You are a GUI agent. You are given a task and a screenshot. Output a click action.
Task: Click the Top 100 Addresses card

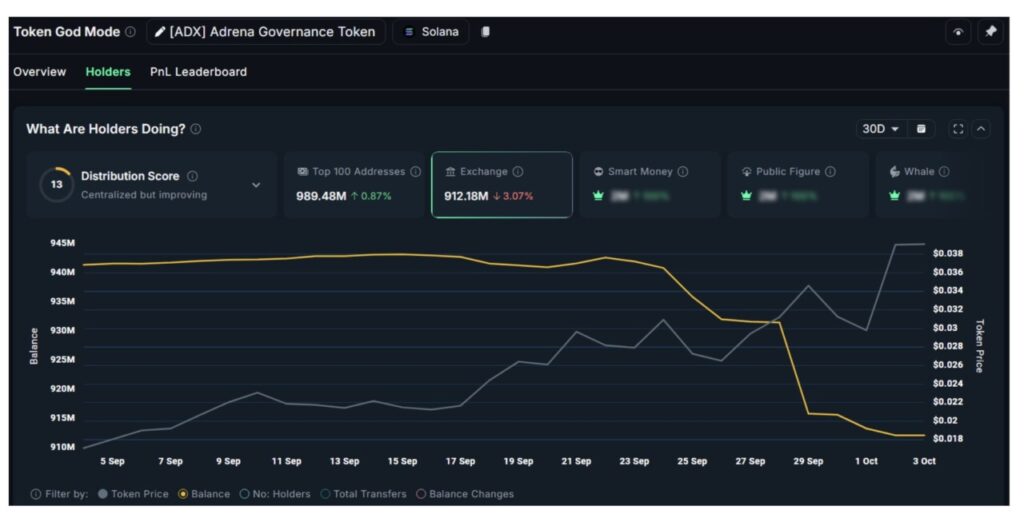pos(354,184)
